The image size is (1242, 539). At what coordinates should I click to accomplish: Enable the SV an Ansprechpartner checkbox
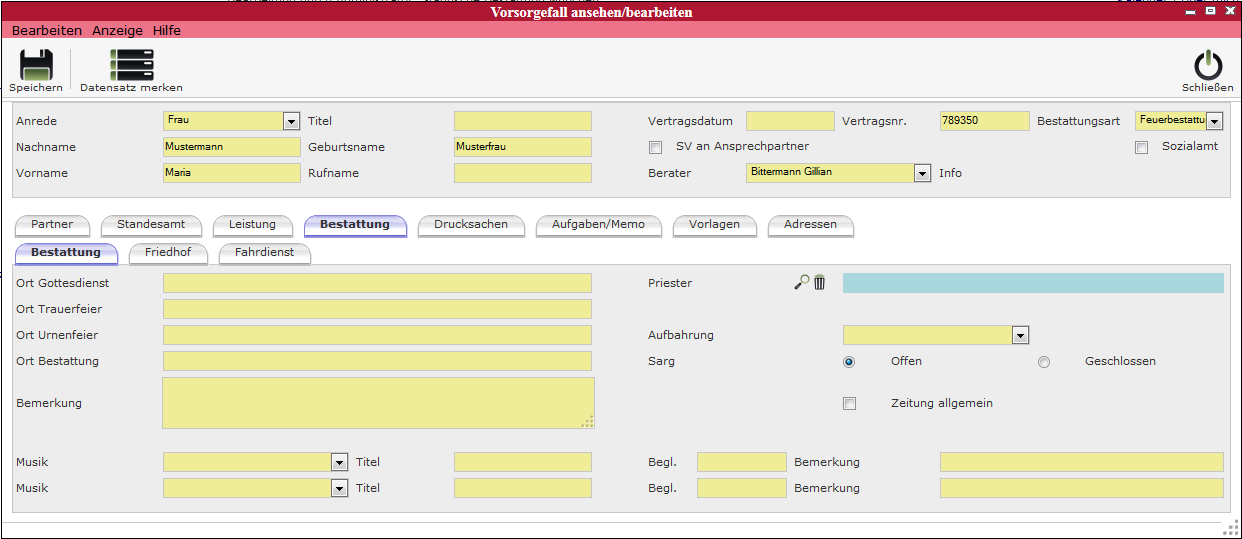[656, 148]
